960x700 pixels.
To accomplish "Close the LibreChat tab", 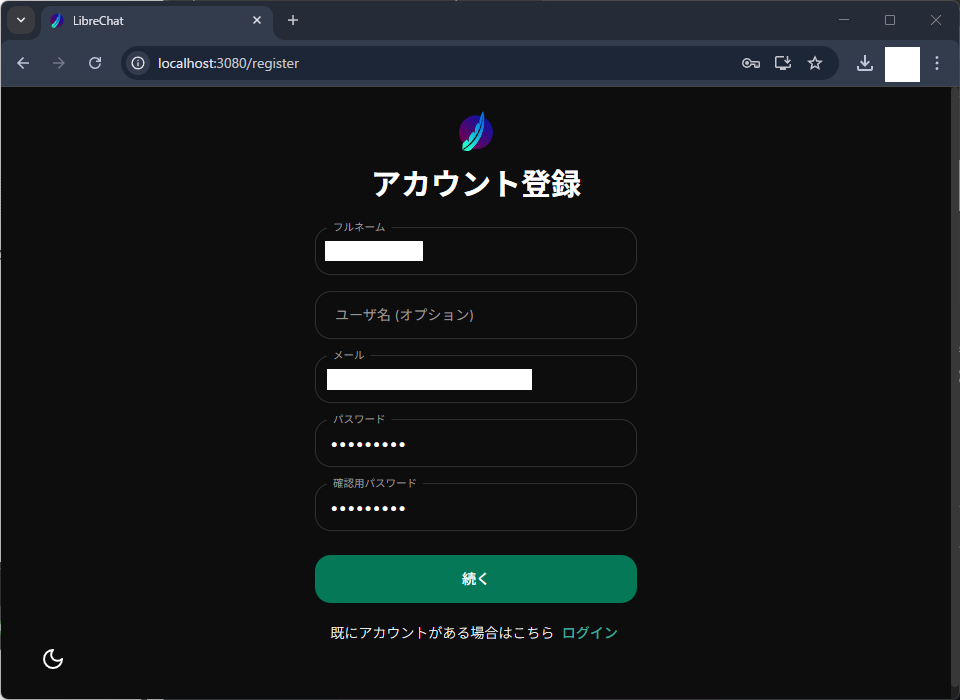I will (x=257, y=20).
